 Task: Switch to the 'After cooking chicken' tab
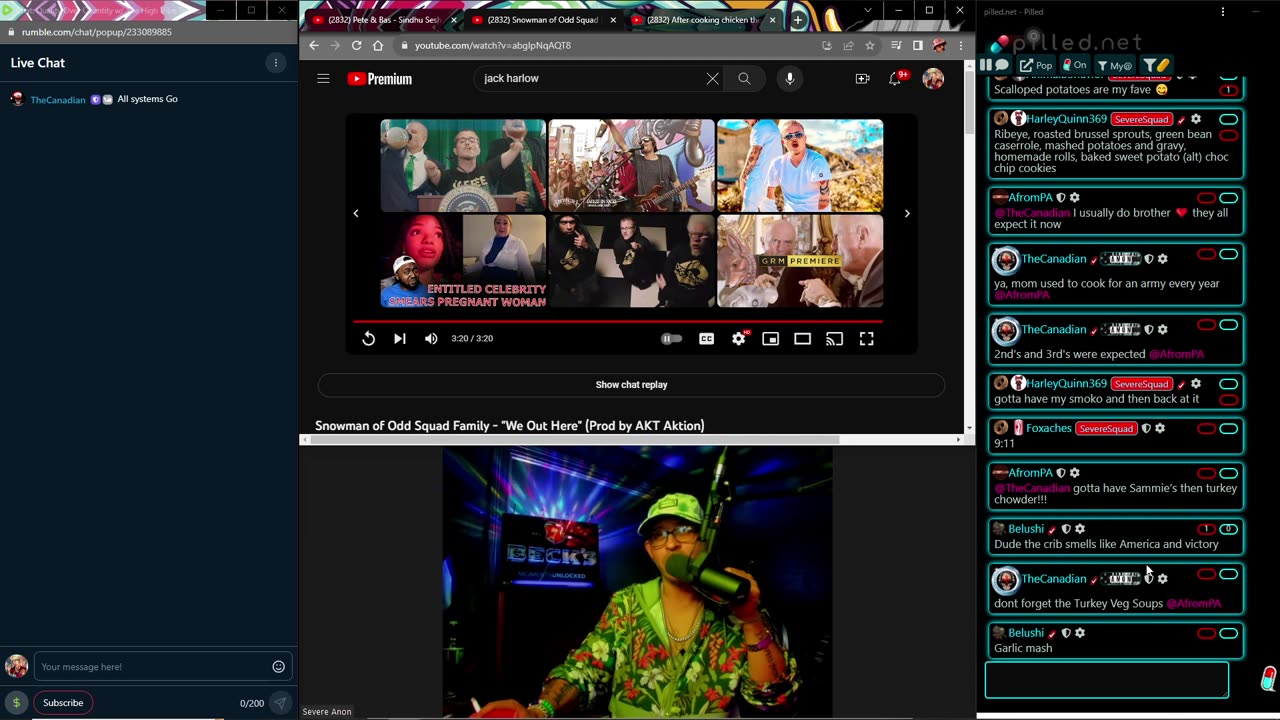click(x=703, y=20)
